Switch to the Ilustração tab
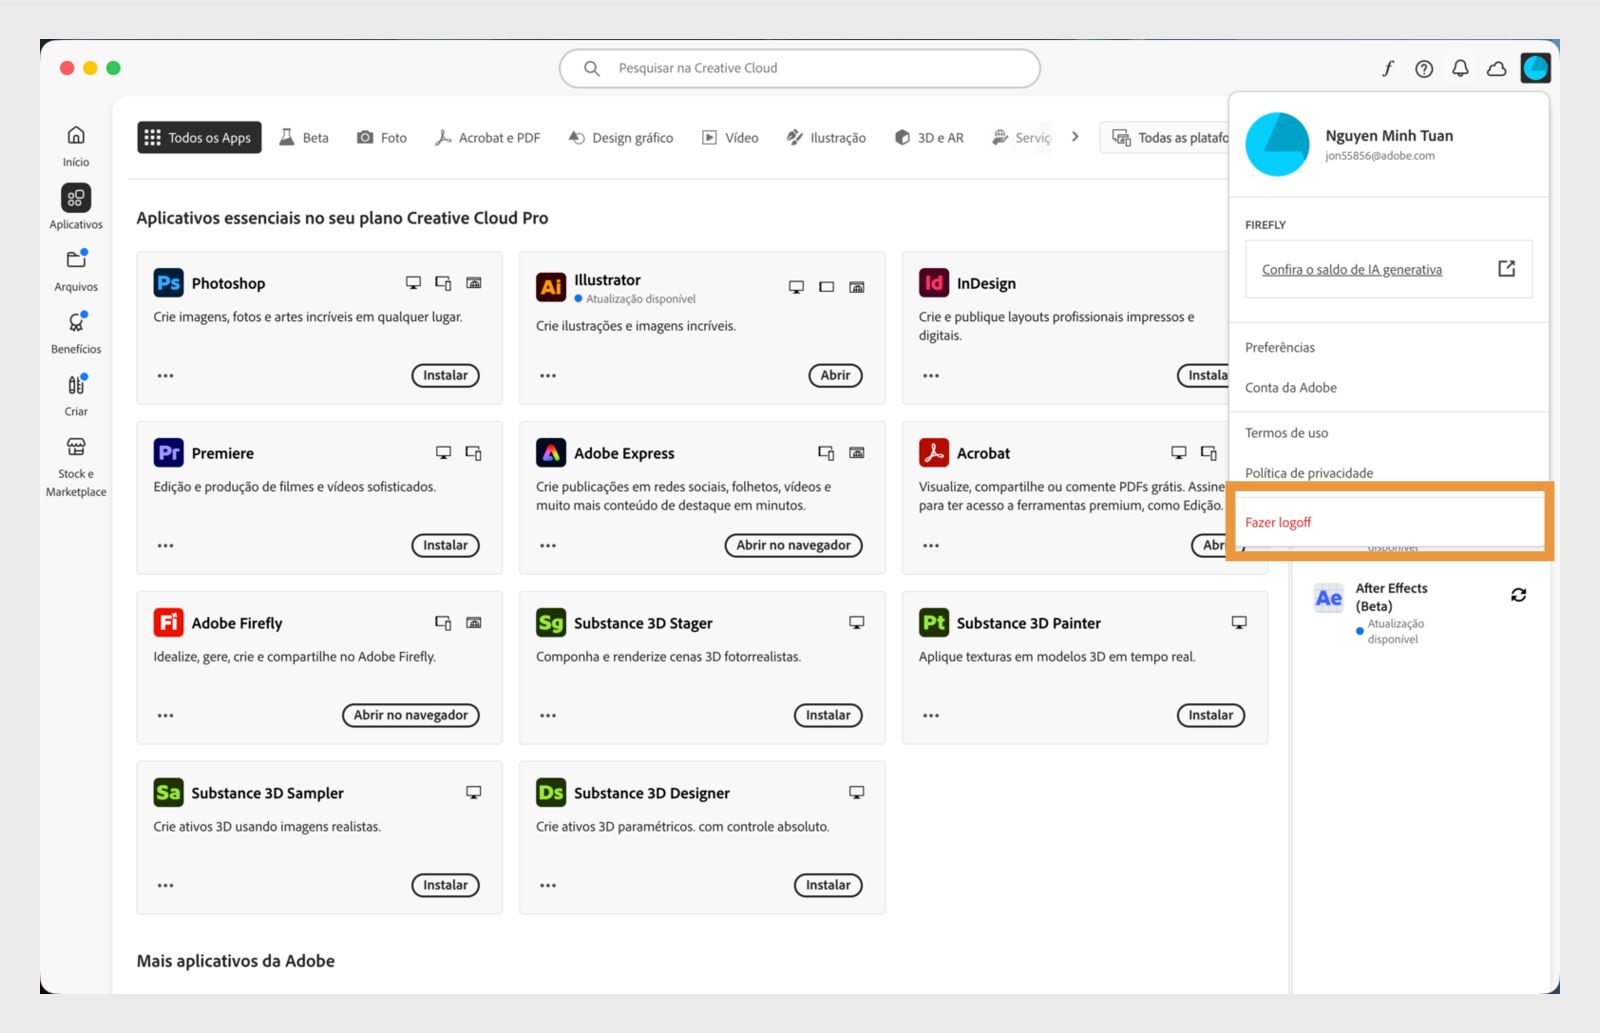Image resolution: width=1600 pixels, height=1034 pixels. (x=826, y=137)
